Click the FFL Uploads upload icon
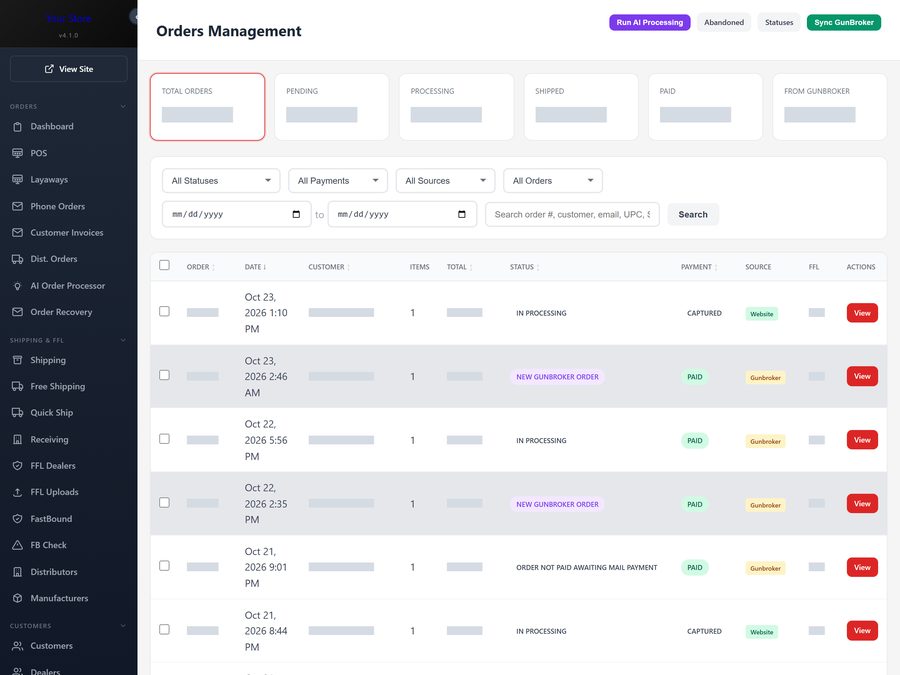This screenshot has width=900, height=675. click(18, 492)
